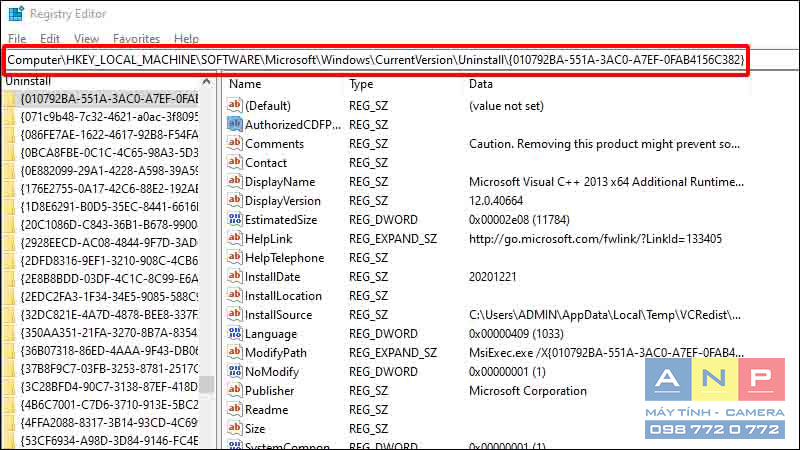Screen dimensions: 800x450
Task: Select the {2DFD8316-9EF1-3210 key
Action: pos(109,261)
